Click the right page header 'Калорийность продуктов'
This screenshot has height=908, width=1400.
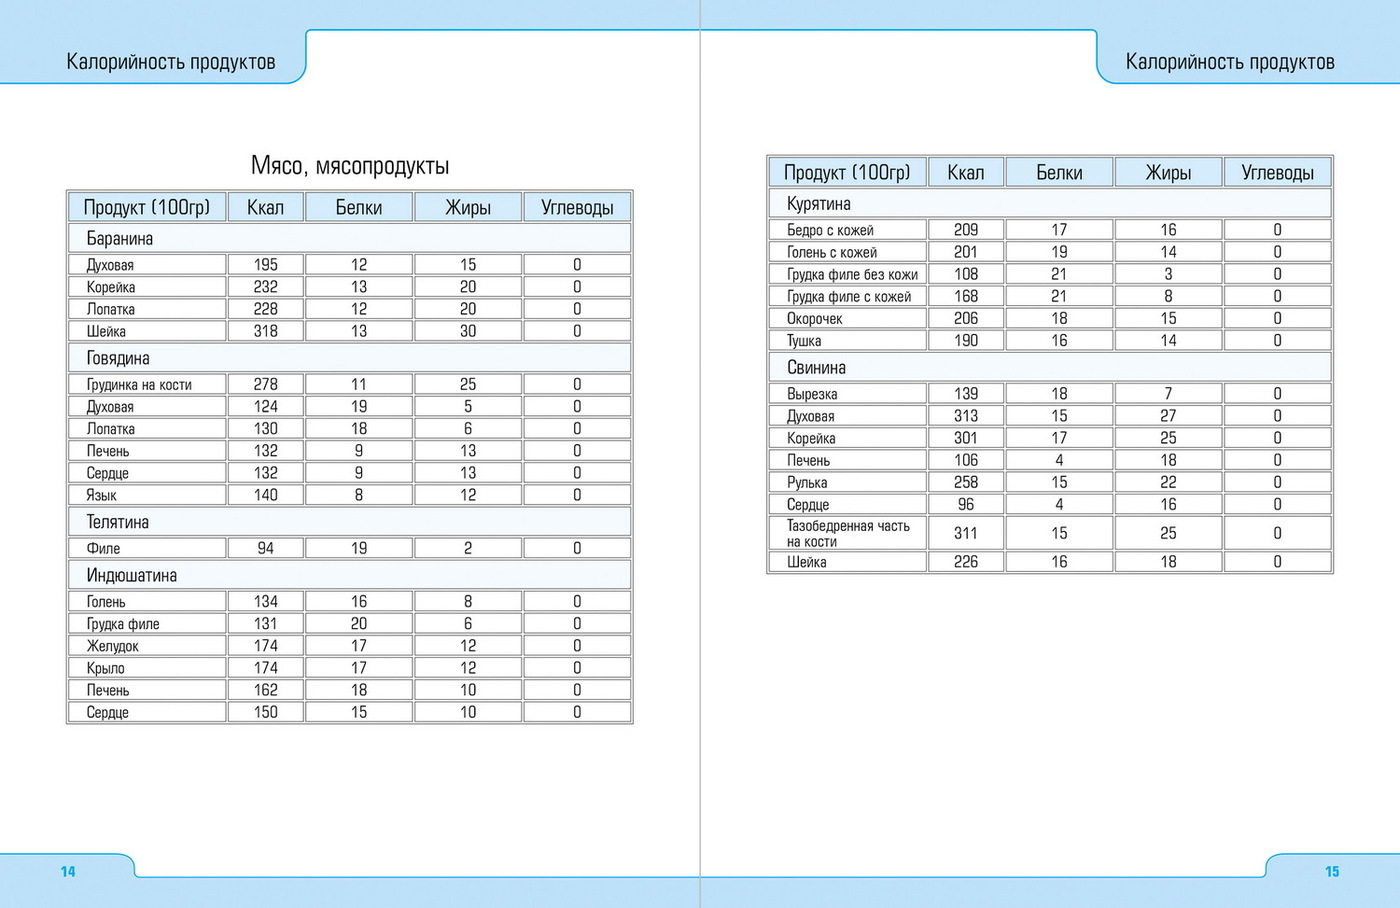1229,62
